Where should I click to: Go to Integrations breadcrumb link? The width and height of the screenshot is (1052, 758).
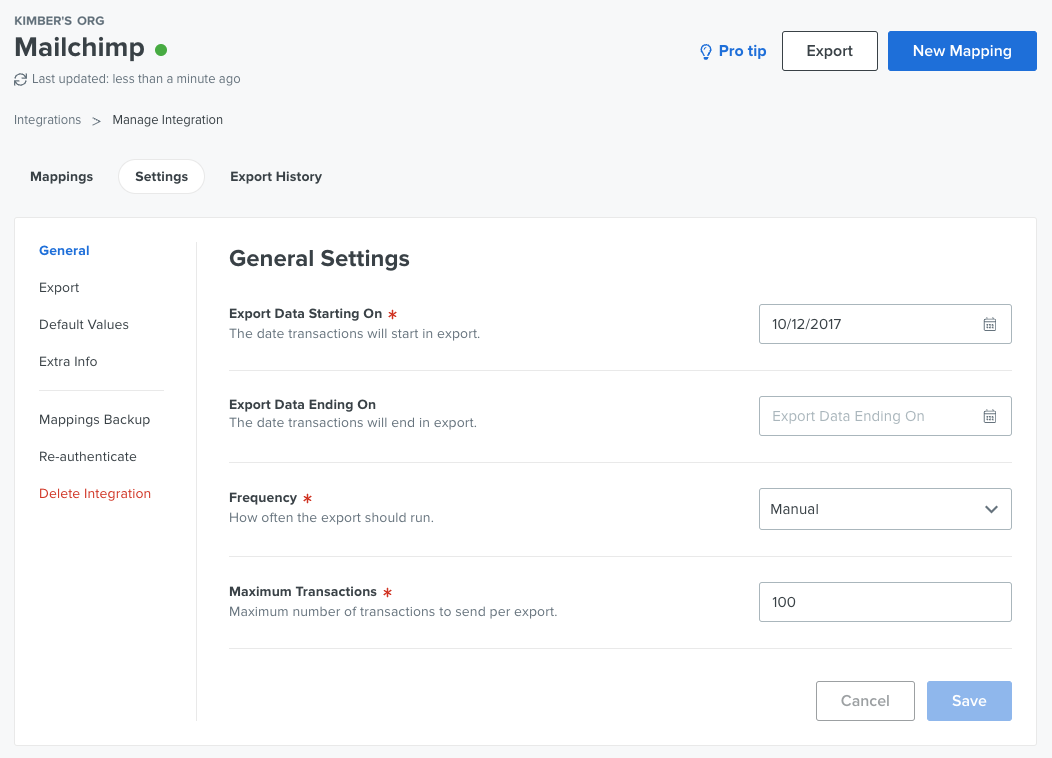click(48, 120)
